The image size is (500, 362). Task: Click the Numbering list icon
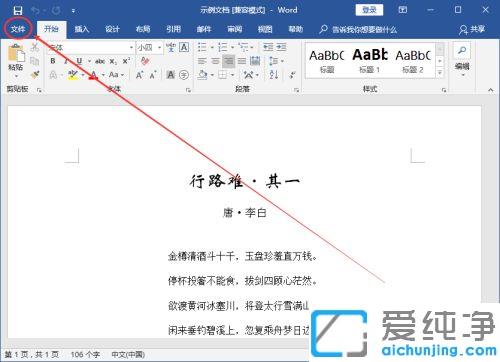point(223,47)
